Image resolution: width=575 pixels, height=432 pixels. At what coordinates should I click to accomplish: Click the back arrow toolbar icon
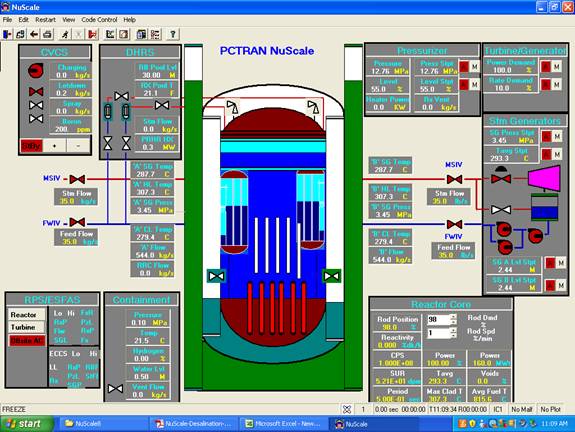pyautogui.click(x=34, y=34)
